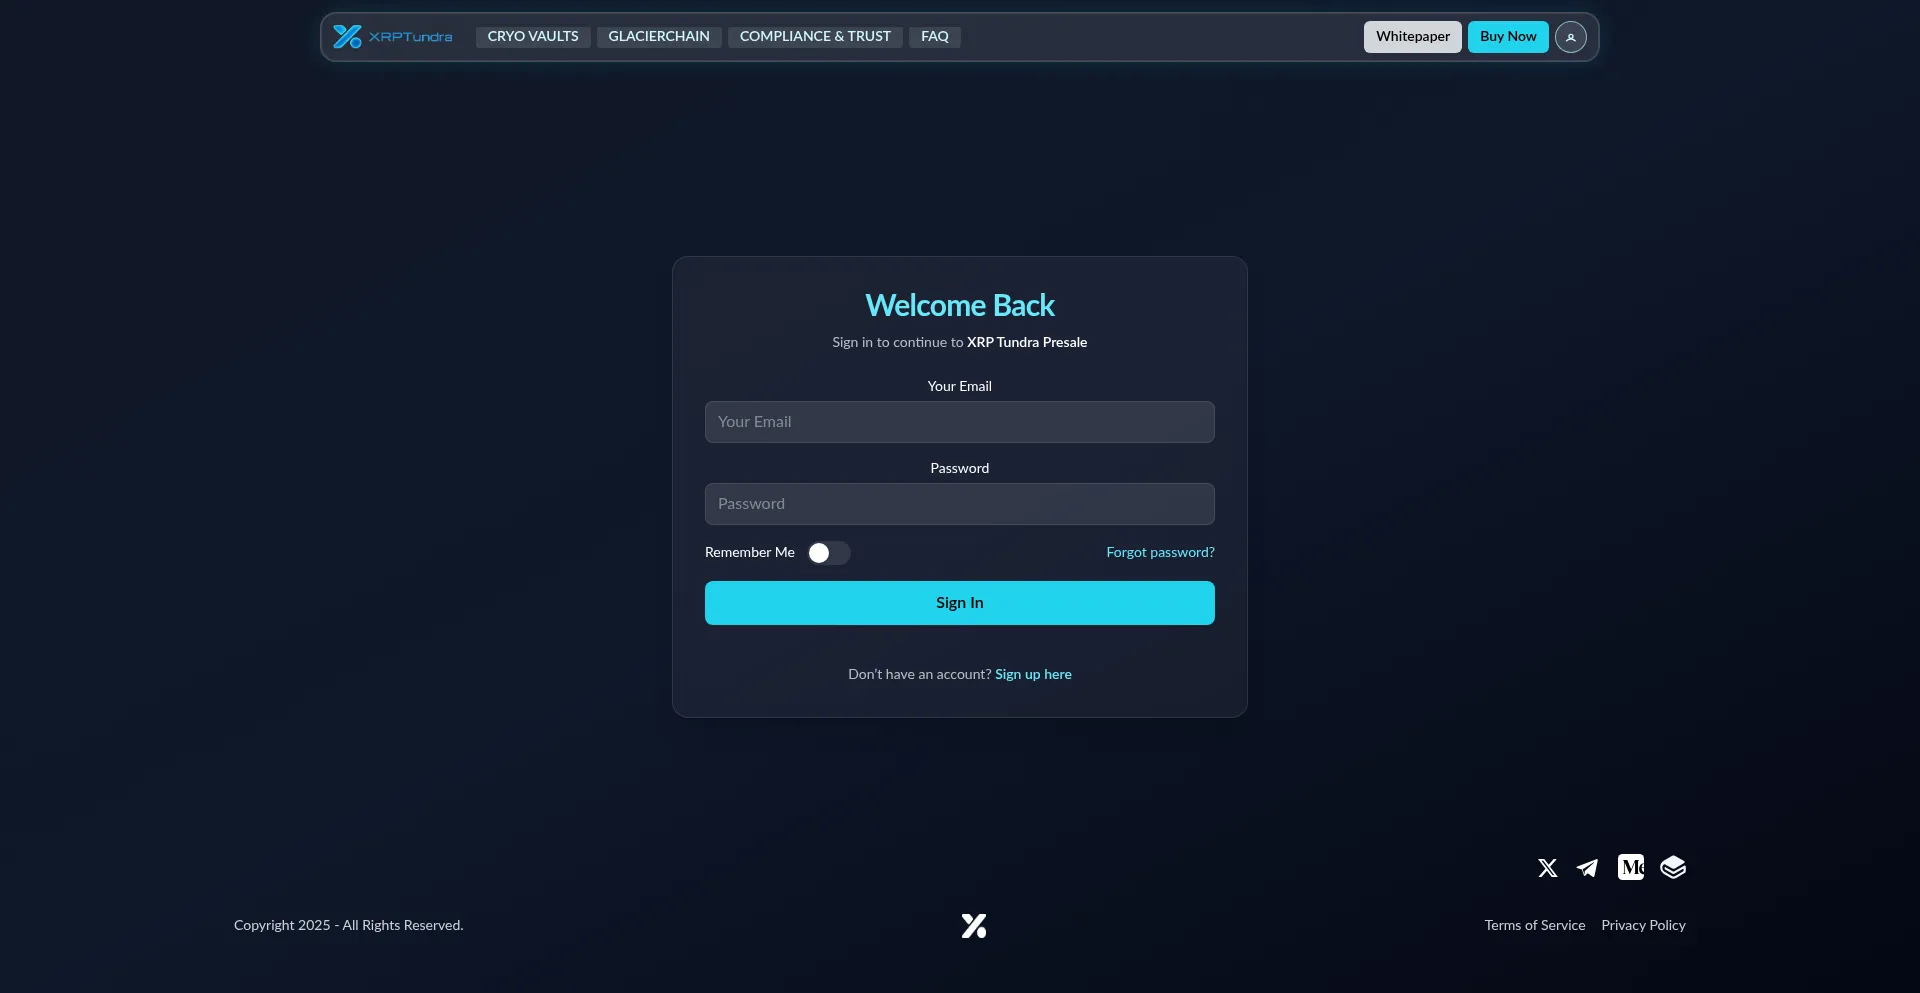The image size is (1920, 993).
Task: Click the XRPTundra logo in the navbar
Action: pos(392,37)
